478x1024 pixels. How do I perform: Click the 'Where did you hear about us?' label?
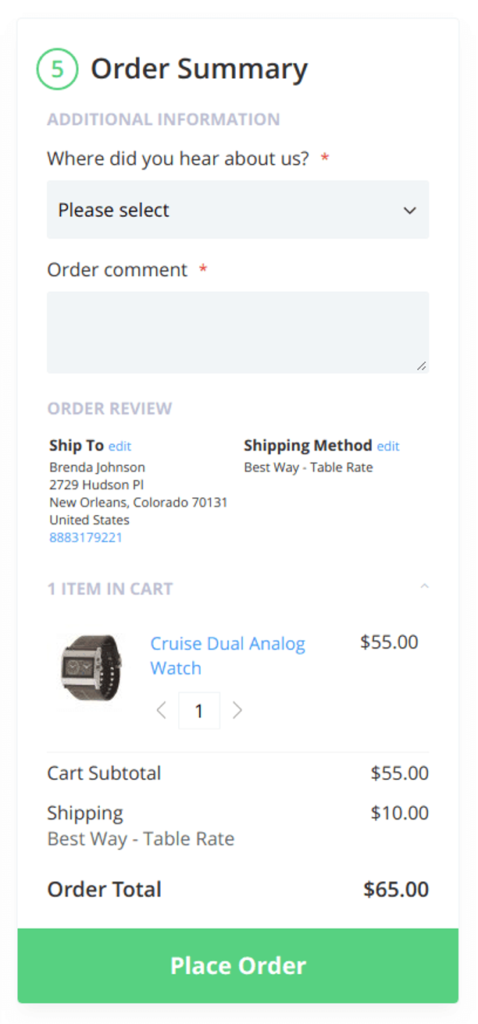(178, 158)
